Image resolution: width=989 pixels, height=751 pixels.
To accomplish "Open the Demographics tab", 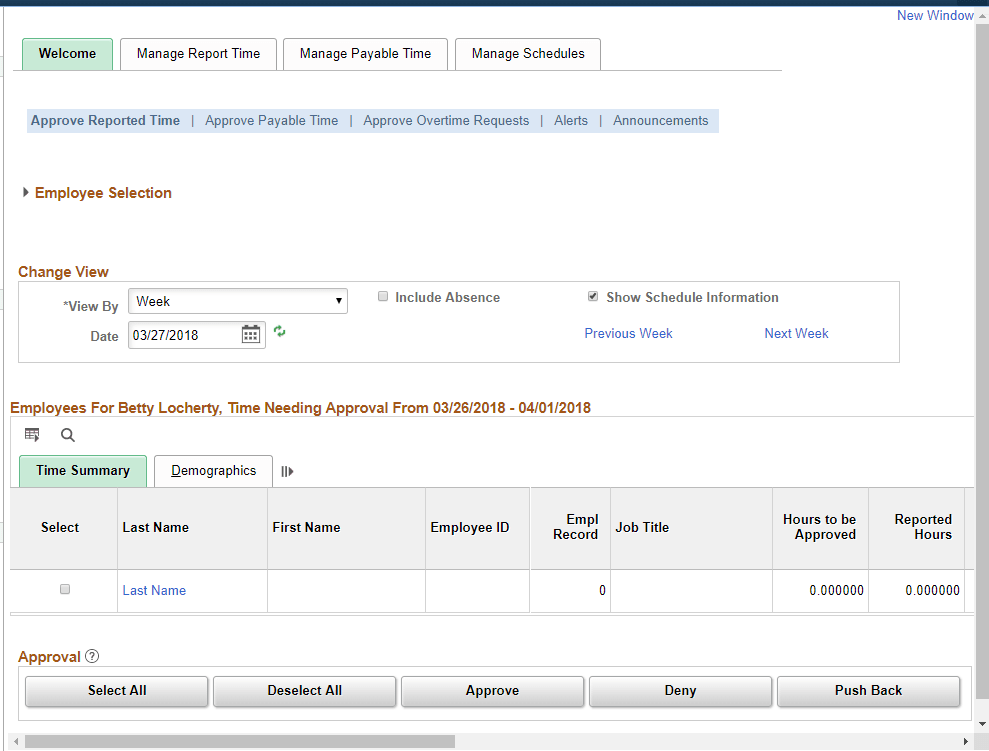I will click(x=212, y=470).
